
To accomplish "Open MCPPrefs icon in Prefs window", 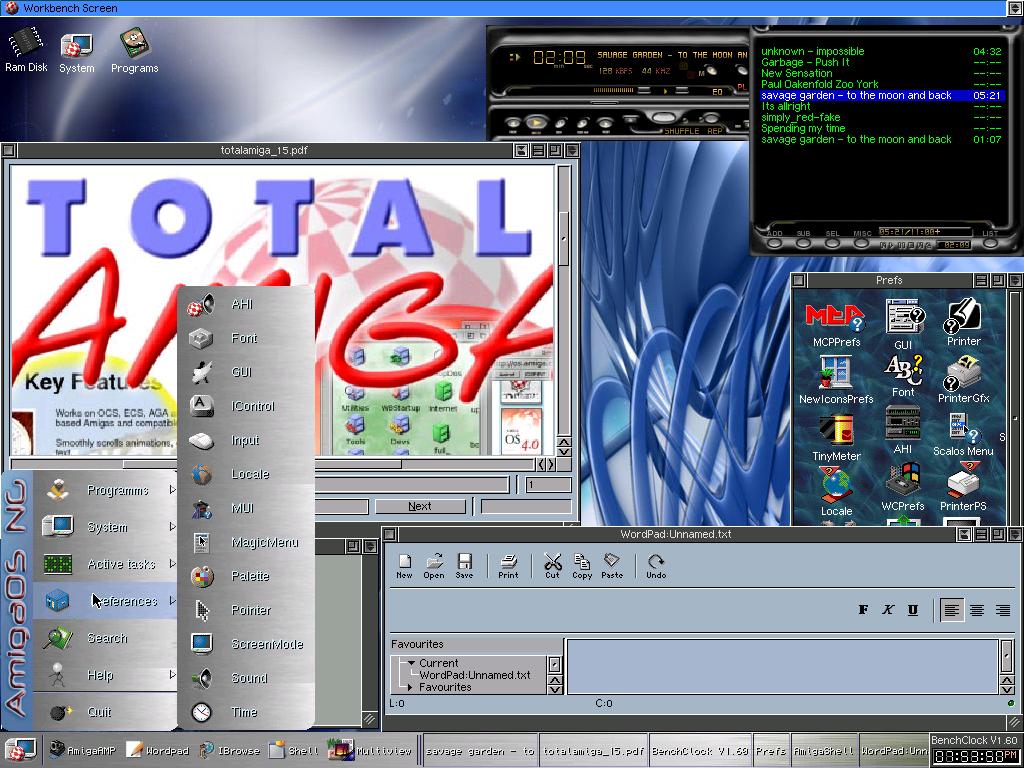I will pyautogui.click(x=836, y=324).
